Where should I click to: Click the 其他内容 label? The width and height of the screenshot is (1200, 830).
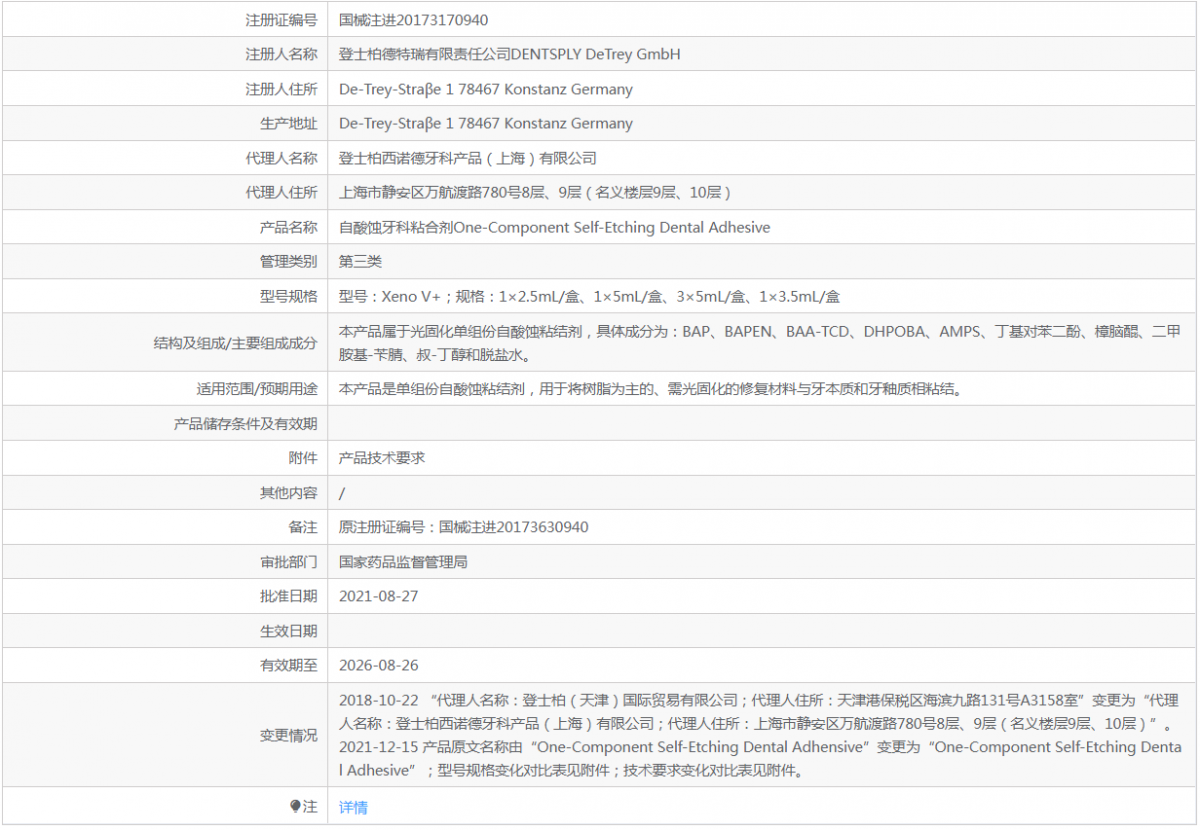pos(289,493)
